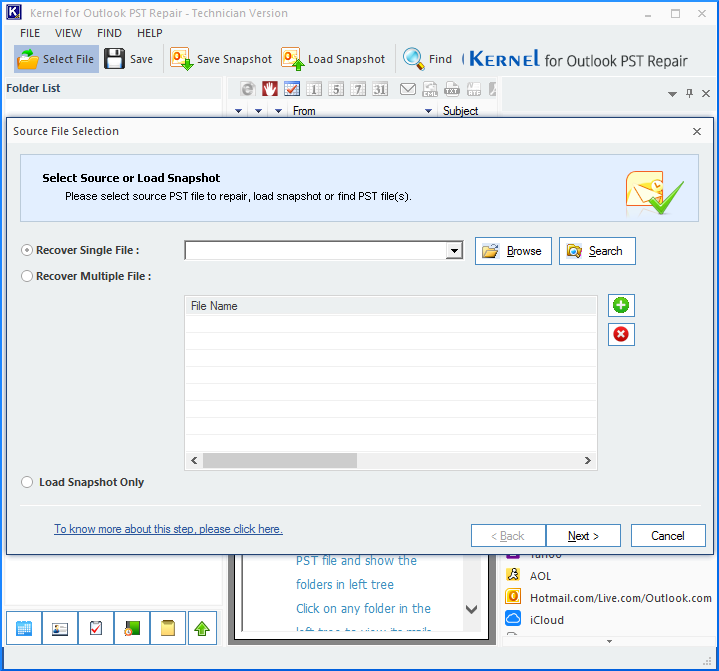Open the second column filter arrow
This screenshot has width=719, height=671.
(259, 111)
